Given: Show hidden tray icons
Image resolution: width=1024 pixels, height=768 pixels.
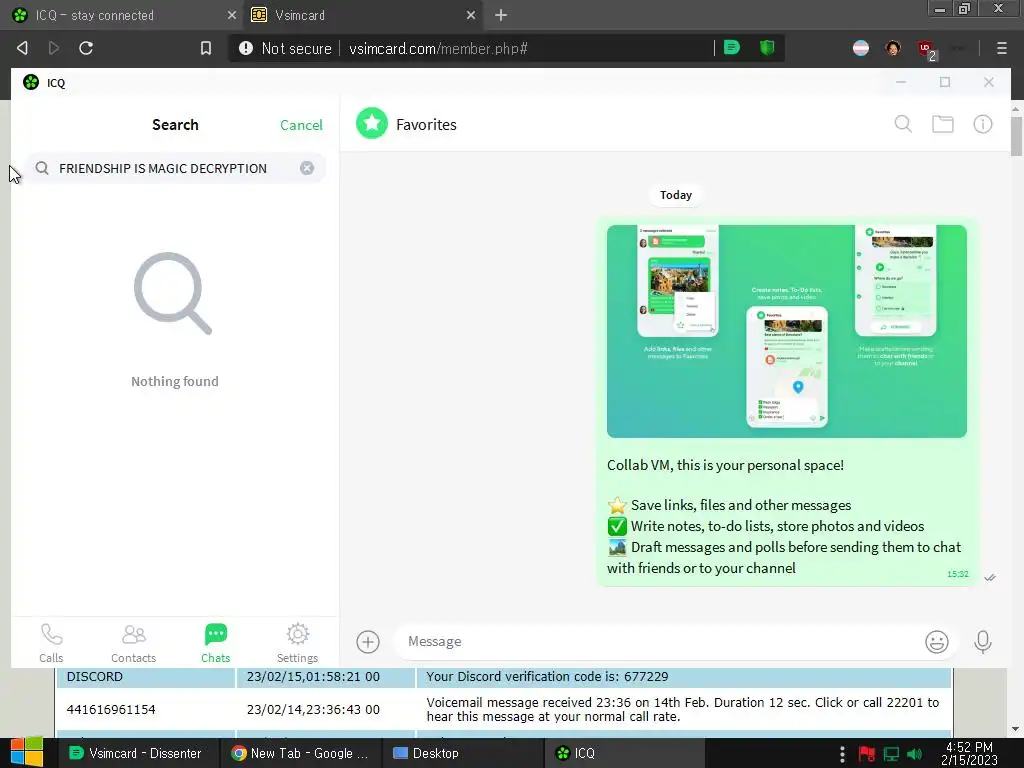Looking at the screenshot, I should pyautogui.click(x=842, y=754).
